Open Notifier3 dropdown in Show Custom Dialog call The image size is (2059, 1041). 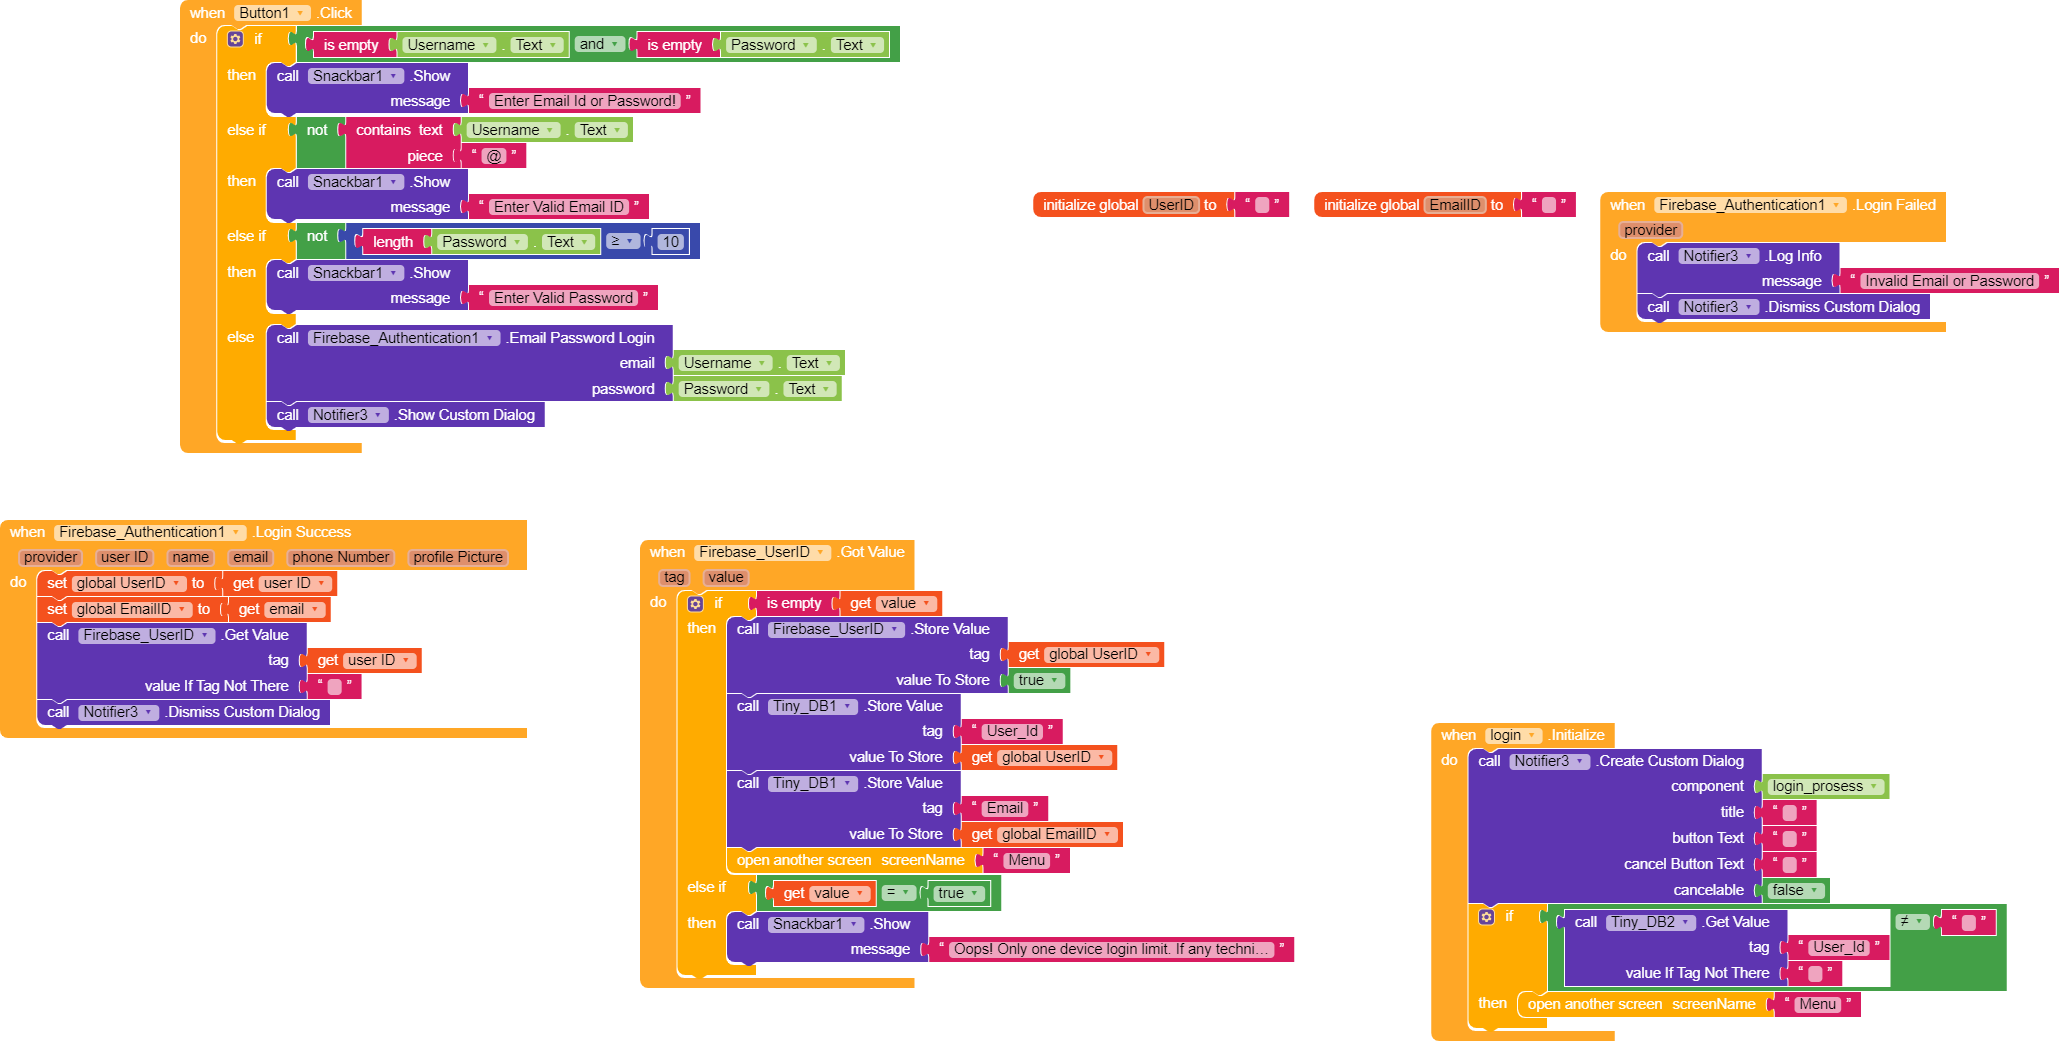click(348, 415)
